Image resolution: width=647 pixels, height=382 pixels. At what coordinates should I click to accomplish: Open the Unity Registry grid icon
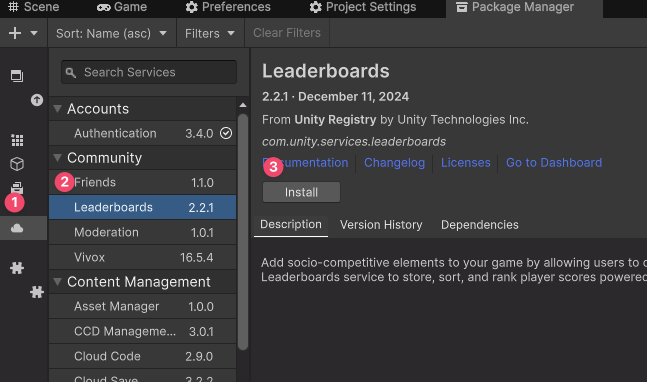click(x=17, y=140)
